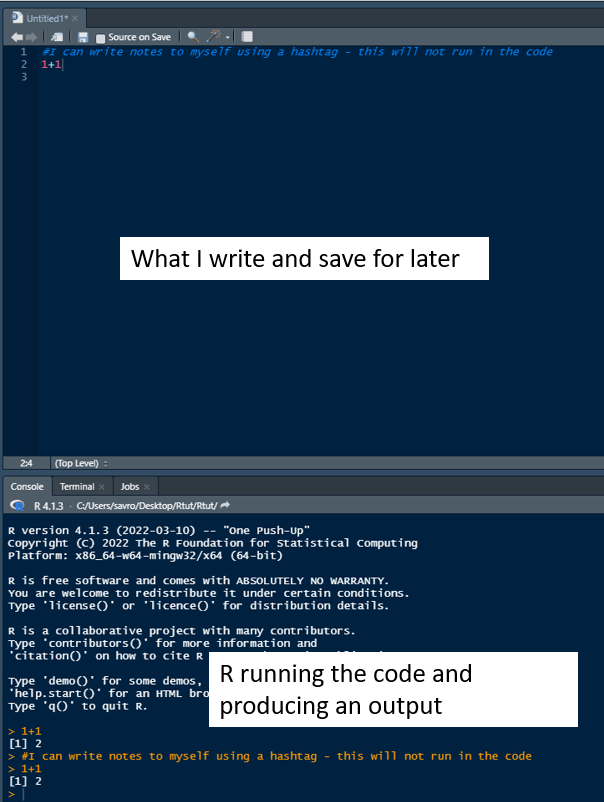
Task: Switch to the Jobs tab
Action: coord(129,486)
